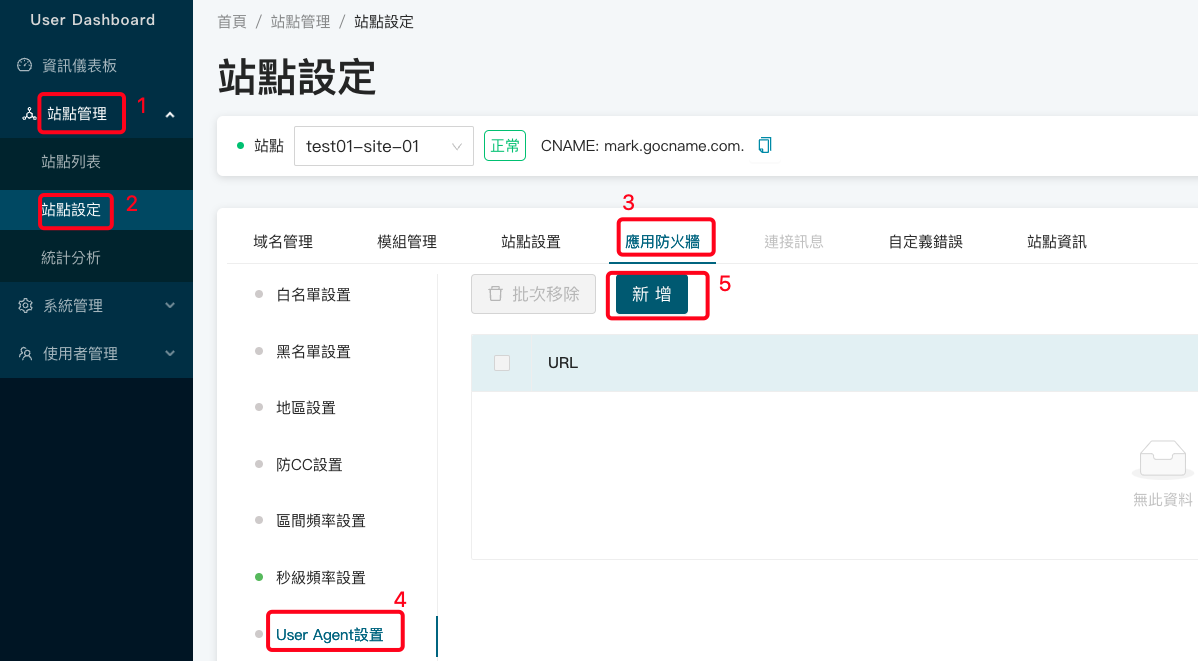This screenshot has width=1198, height=661.
Task: Switch to the 域名管理 tab
Action: [x=283, y=241]
